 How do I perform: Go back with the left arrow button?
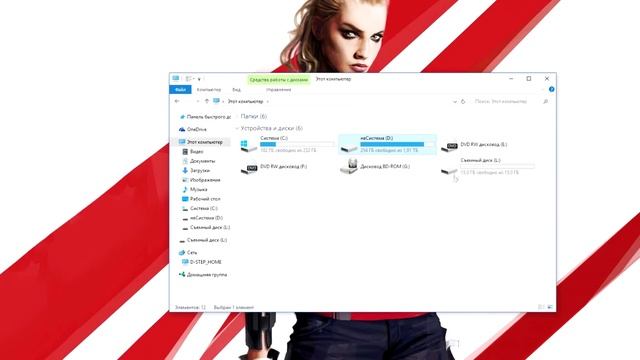(177, 101)
